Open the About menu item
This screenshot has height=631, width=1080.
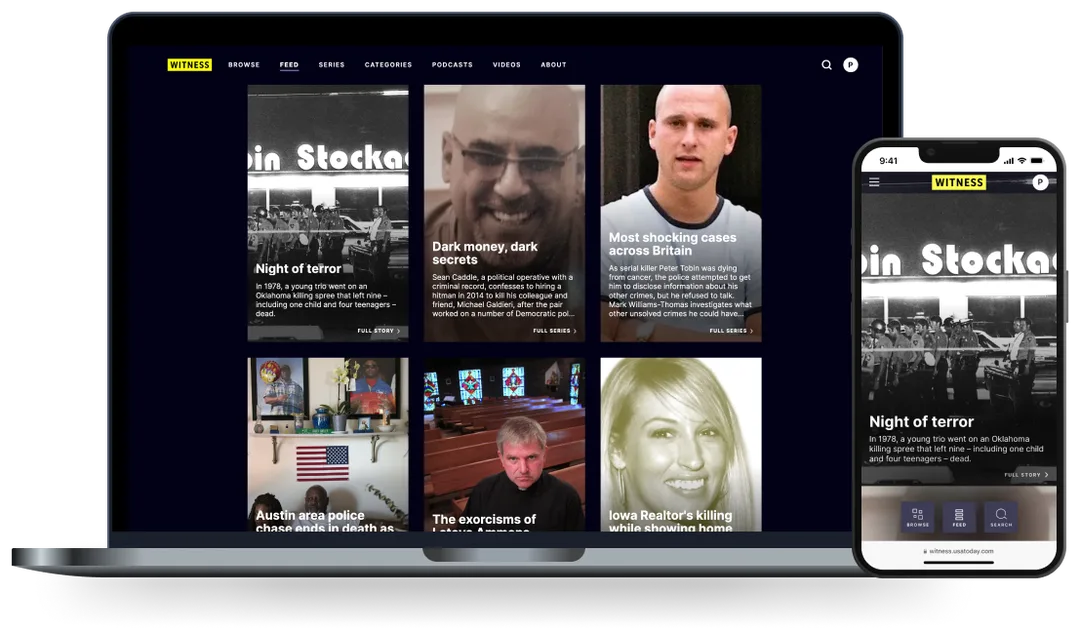(553, 65)
